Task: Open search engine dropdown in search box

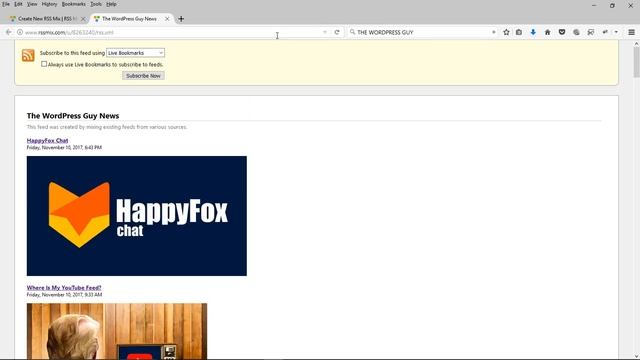Action: [x=493, y=32]
